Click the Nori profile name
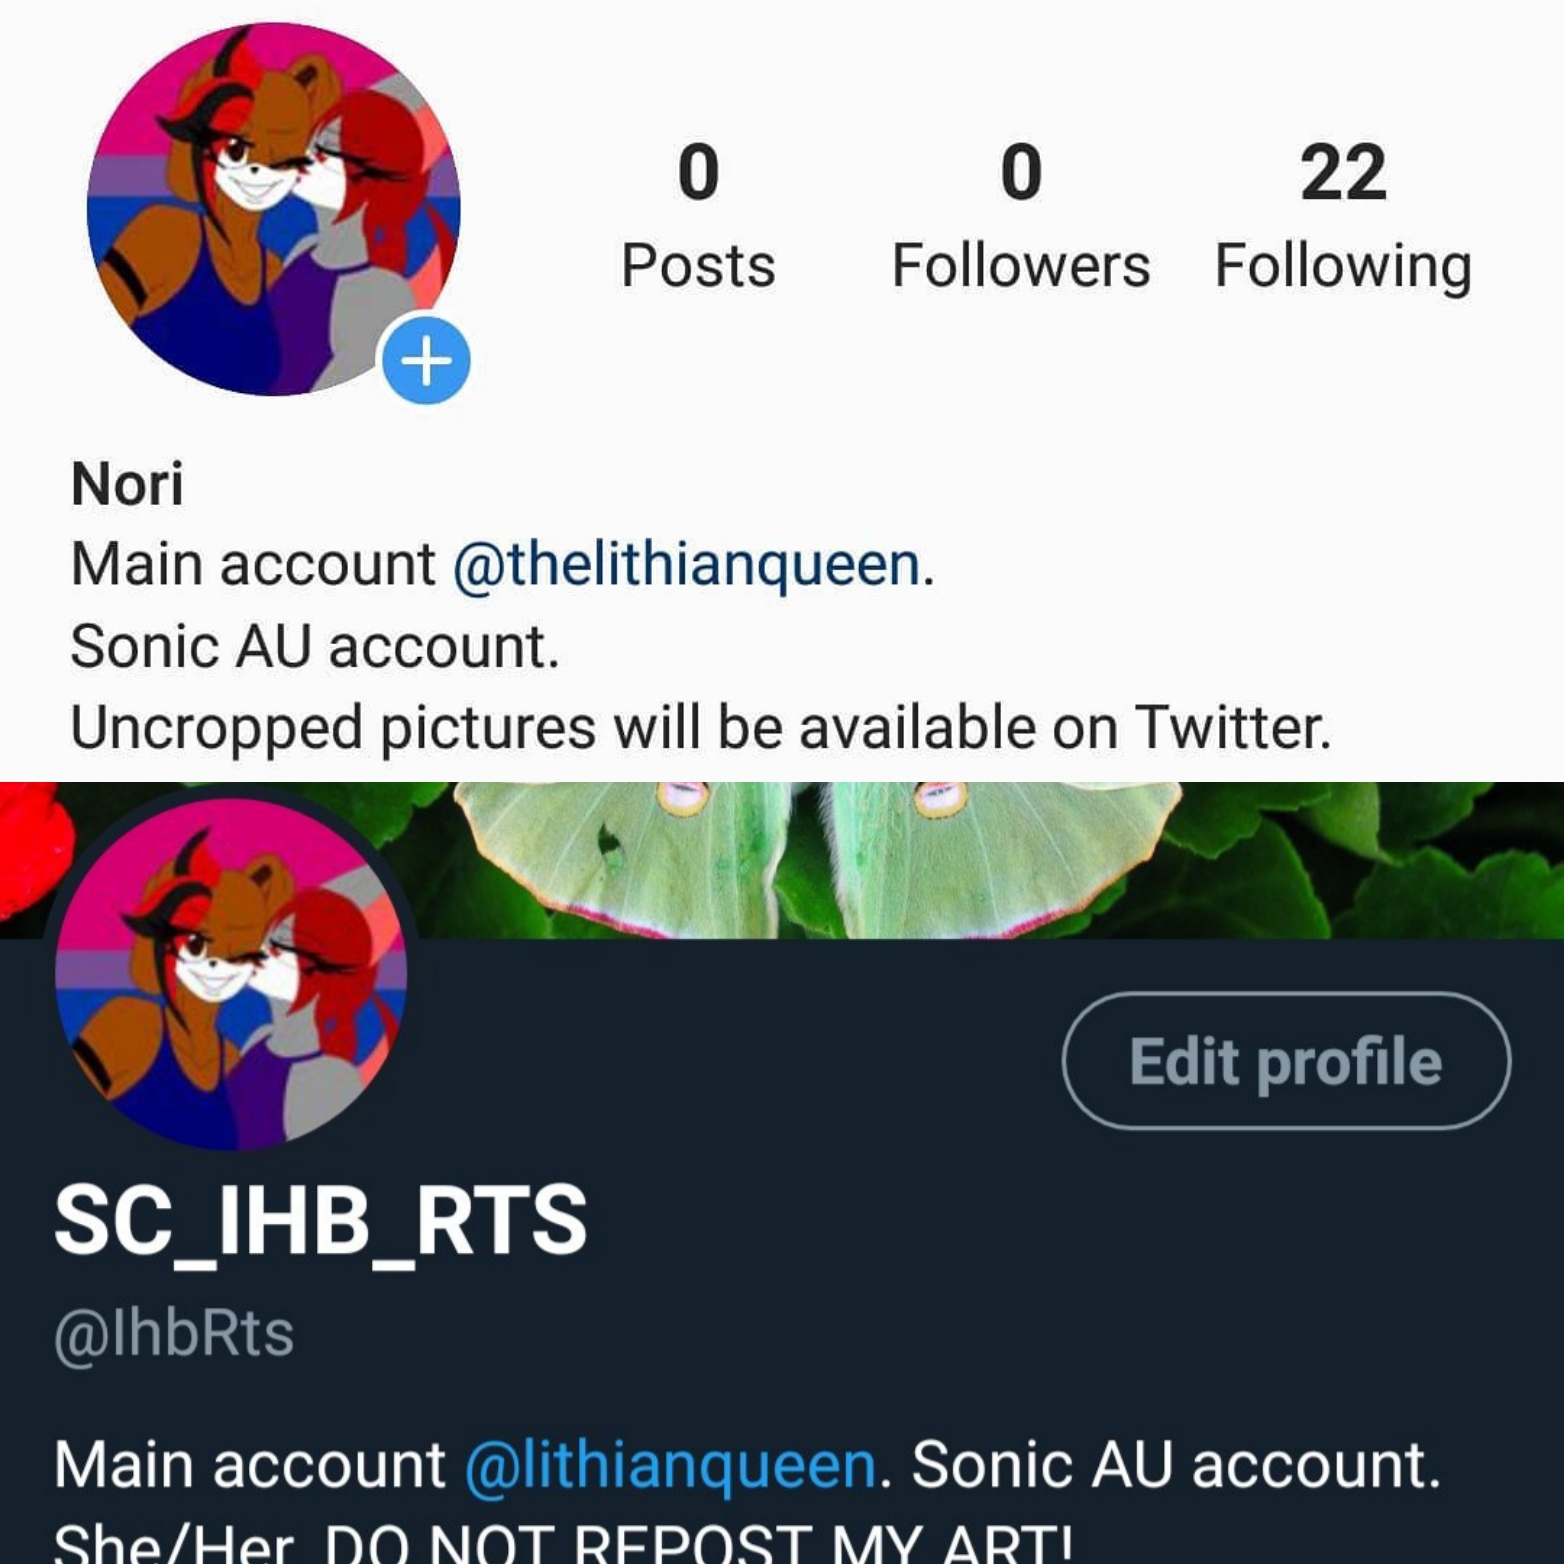The height and width of the screenshot is (1564, 1564). point(127,485)
